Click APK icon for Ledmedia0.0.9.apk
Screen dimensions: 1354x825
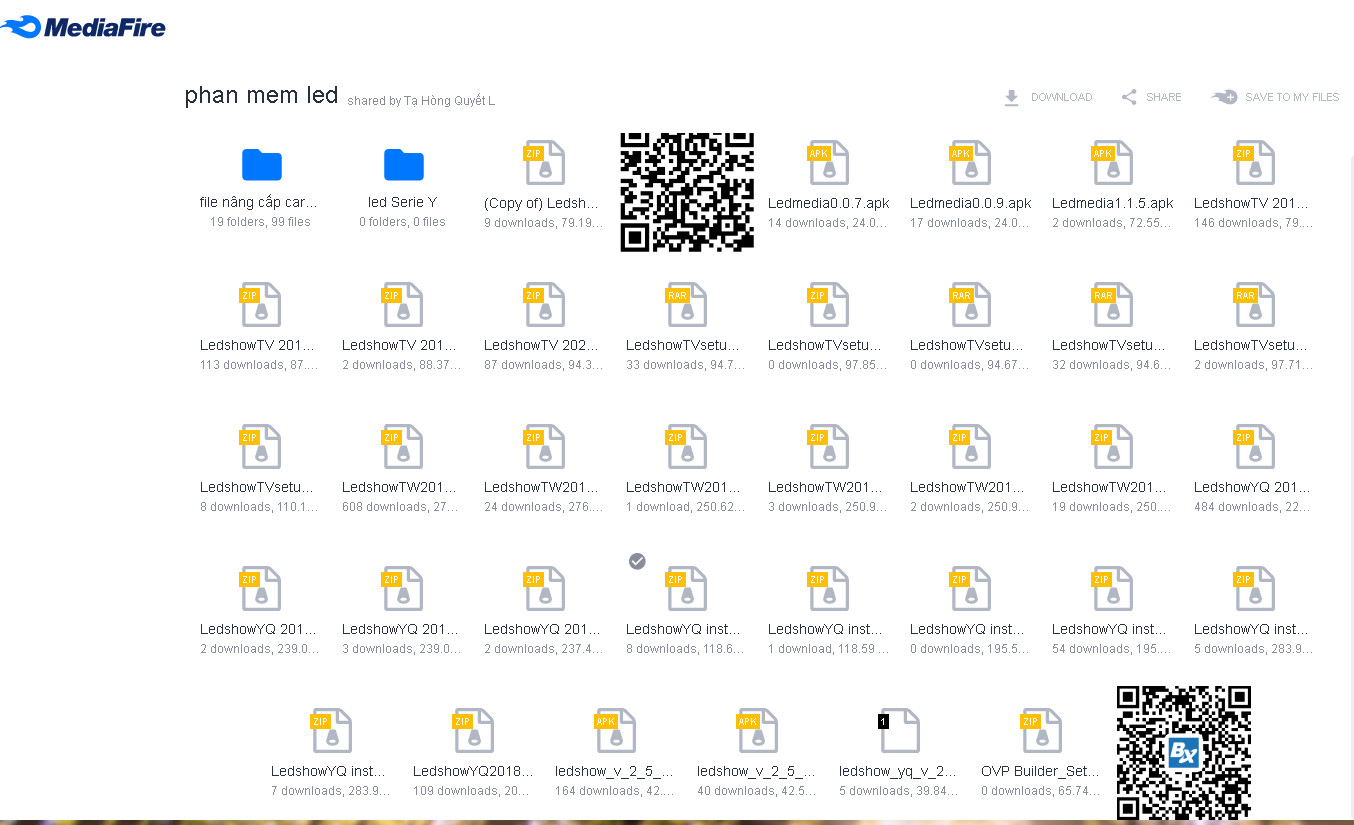pyautogui.click(x=972, y=162)
